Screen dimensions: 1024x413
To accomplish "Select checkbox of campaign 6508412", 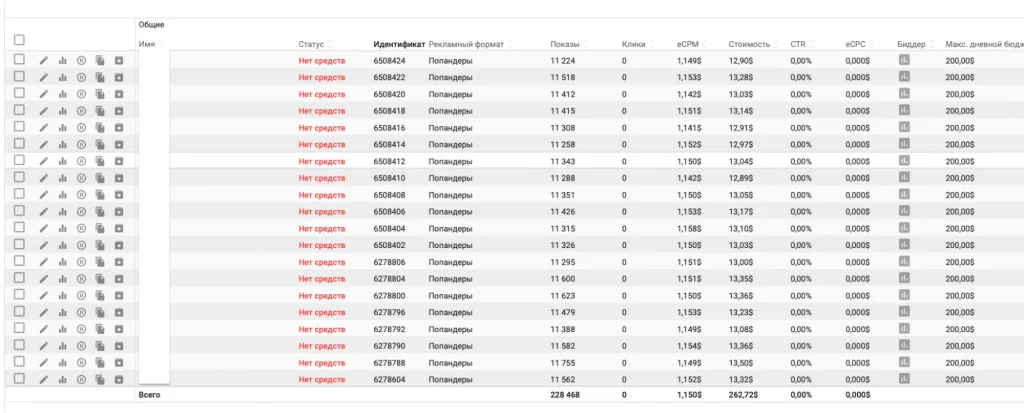I will point(20,160).
